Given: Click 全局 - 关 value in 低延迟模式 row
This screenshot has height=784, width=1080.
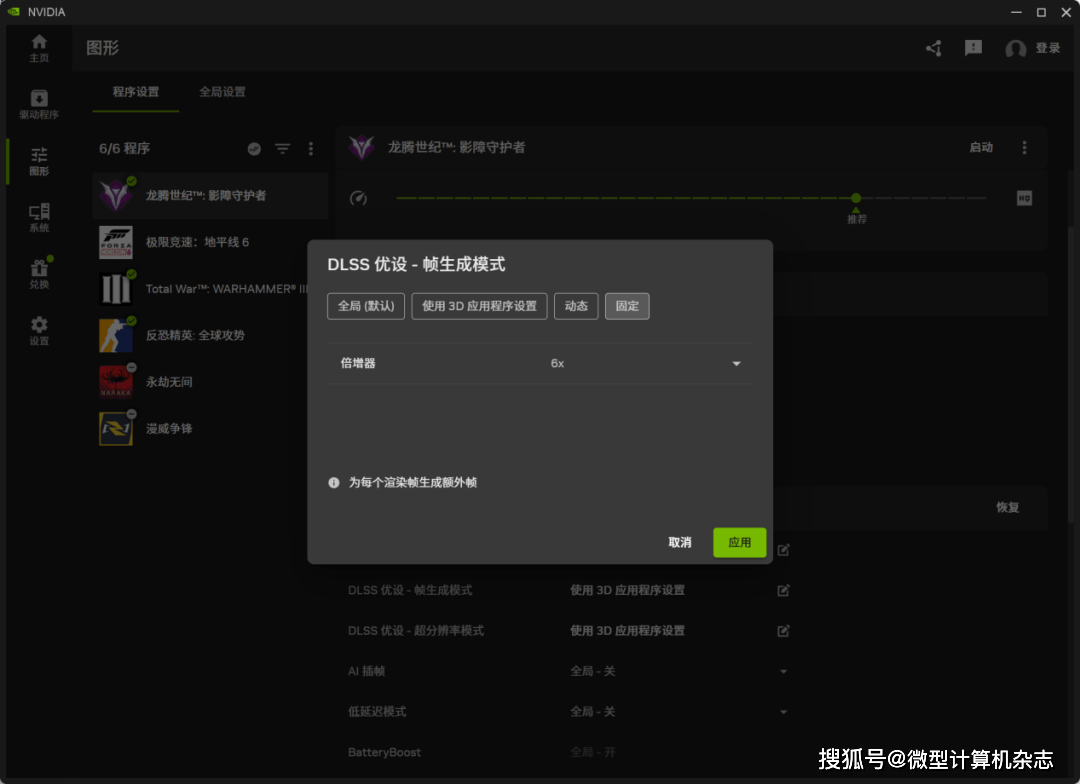Looking at the screenshot, I should pos(592,712).
